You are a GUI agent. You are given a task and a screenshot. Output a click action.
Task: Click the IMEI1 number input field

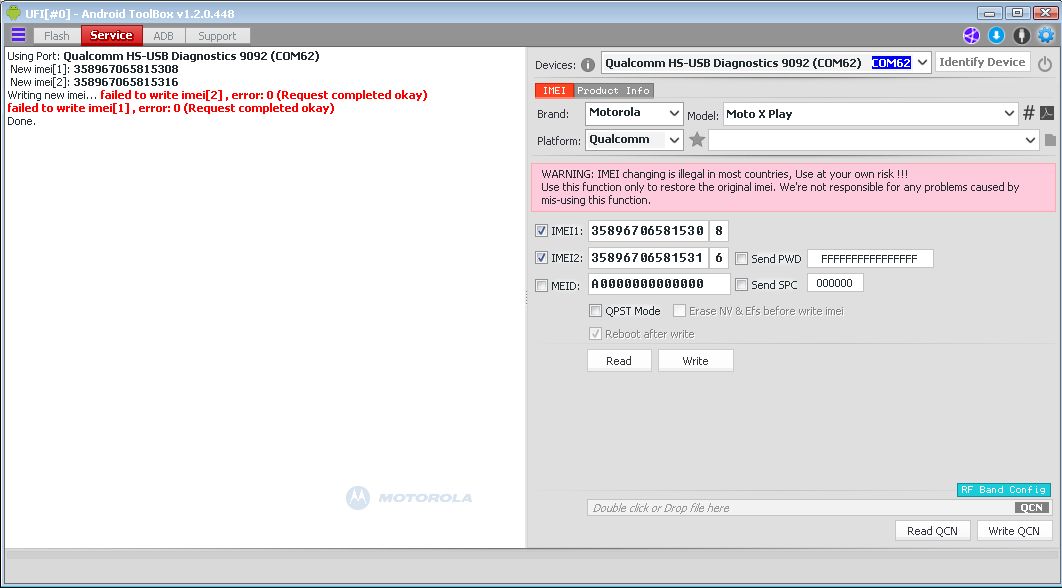tap(648, 231)
